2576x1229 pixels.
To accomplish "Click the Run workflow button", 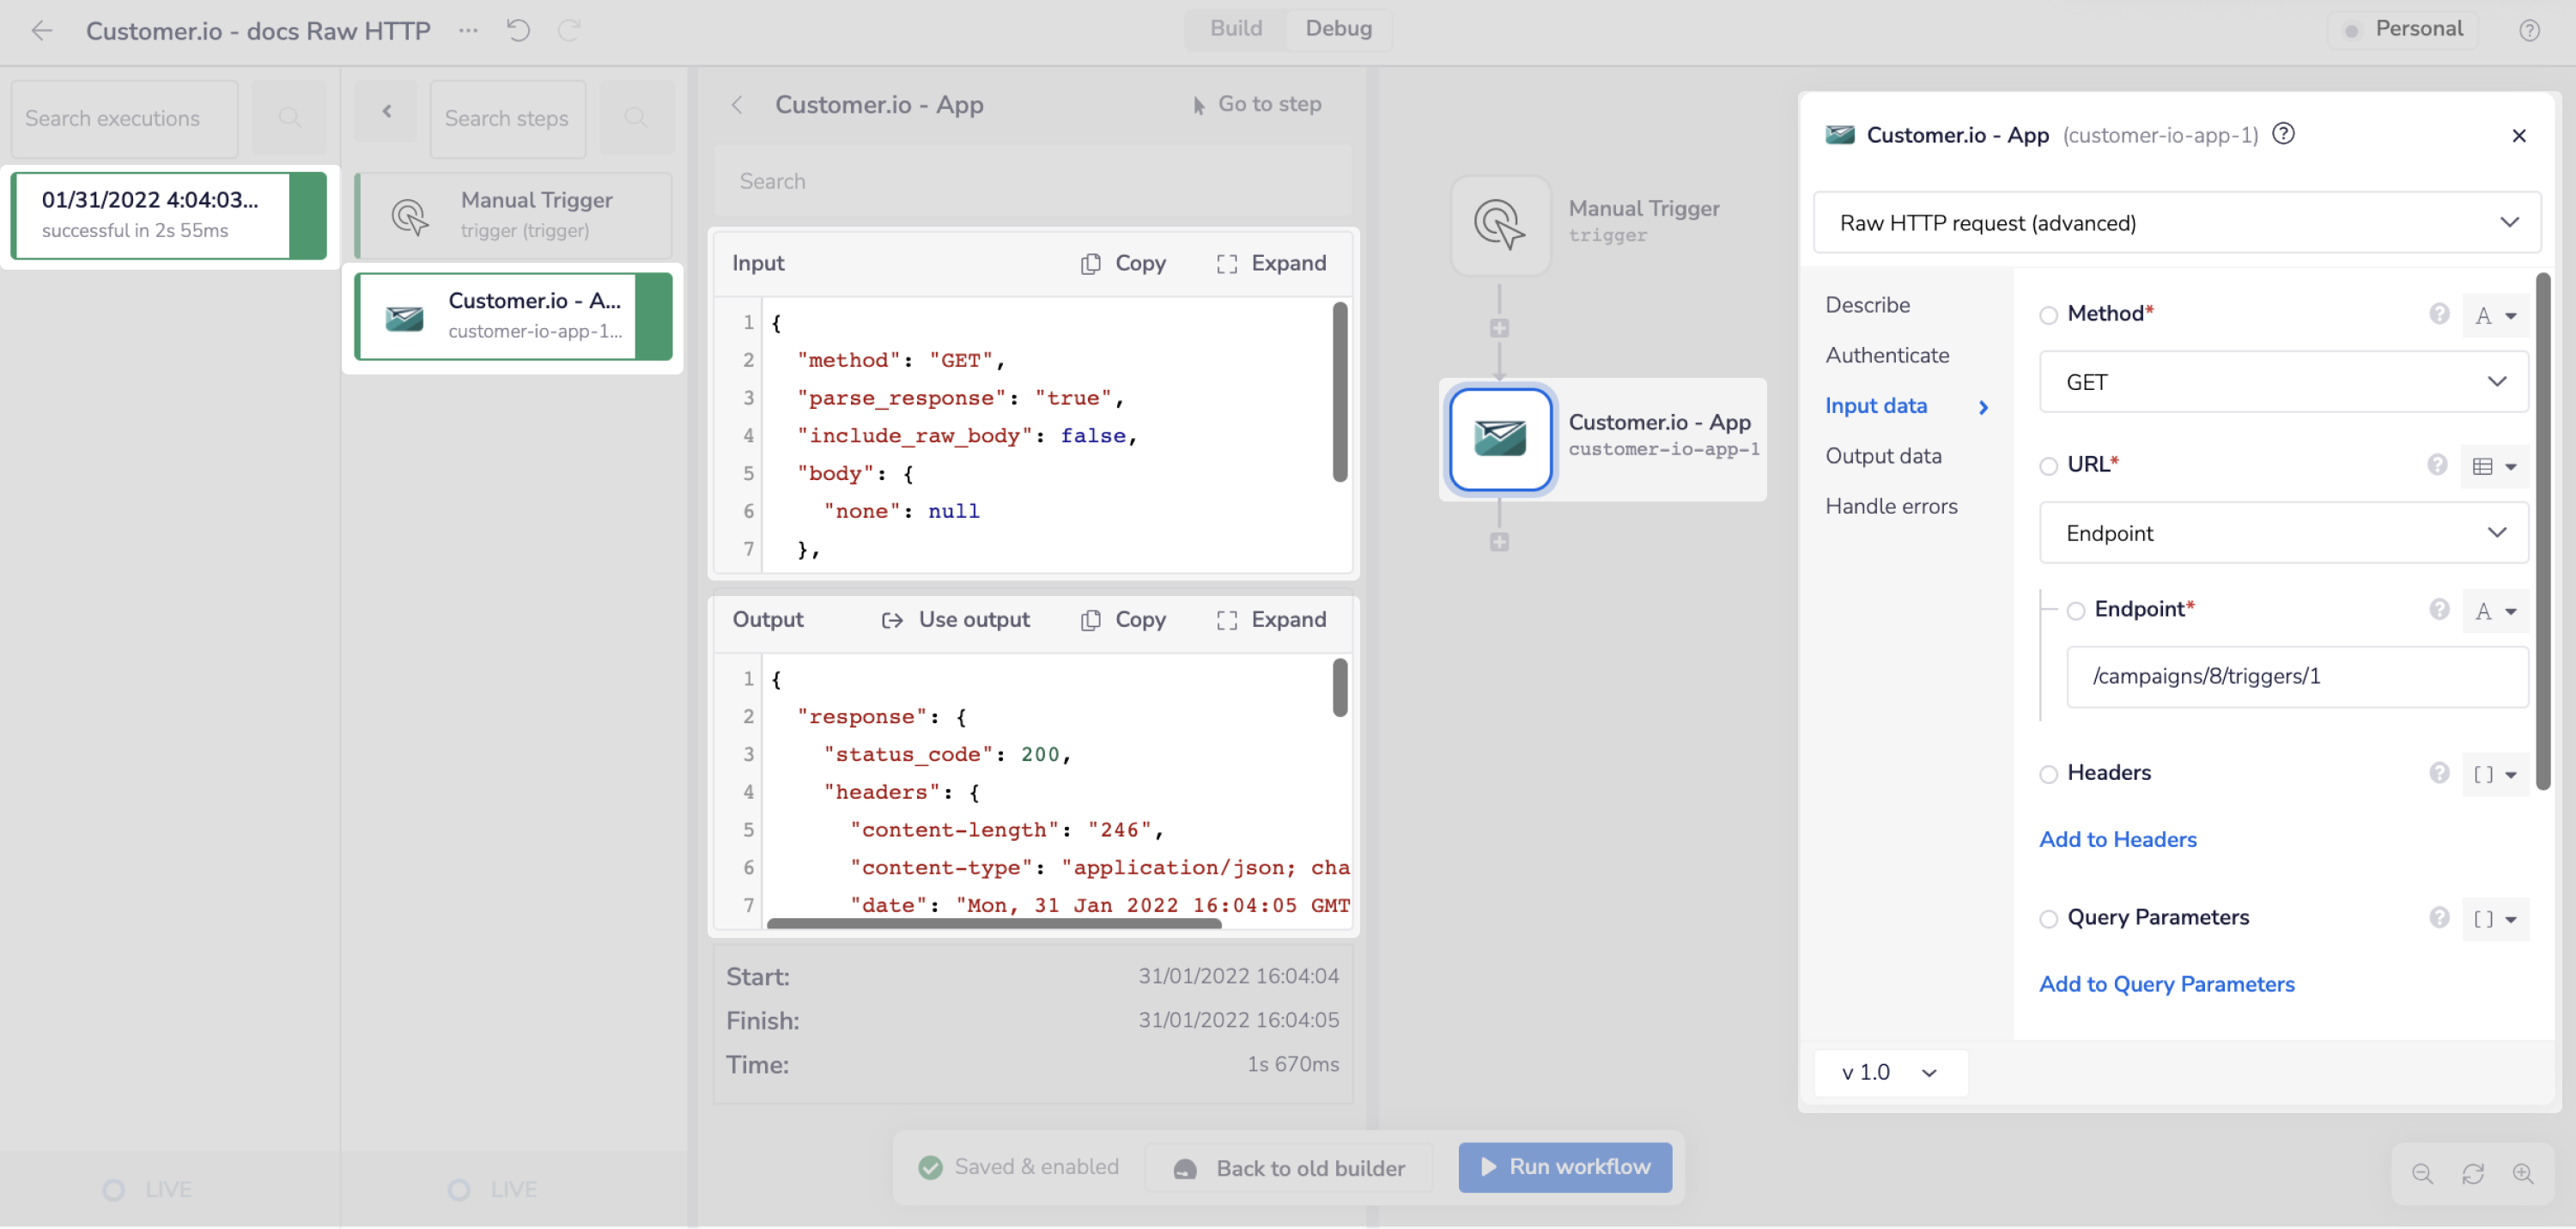I will [x=1564, y=1167].
